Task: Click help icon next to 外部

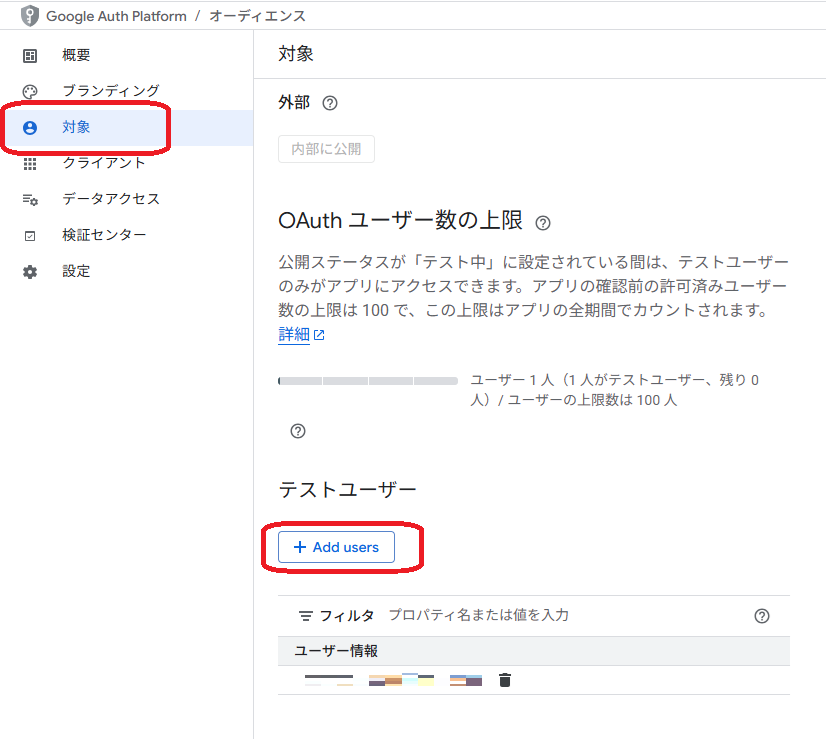Action: pyautogui.click(x=330, y=103)
